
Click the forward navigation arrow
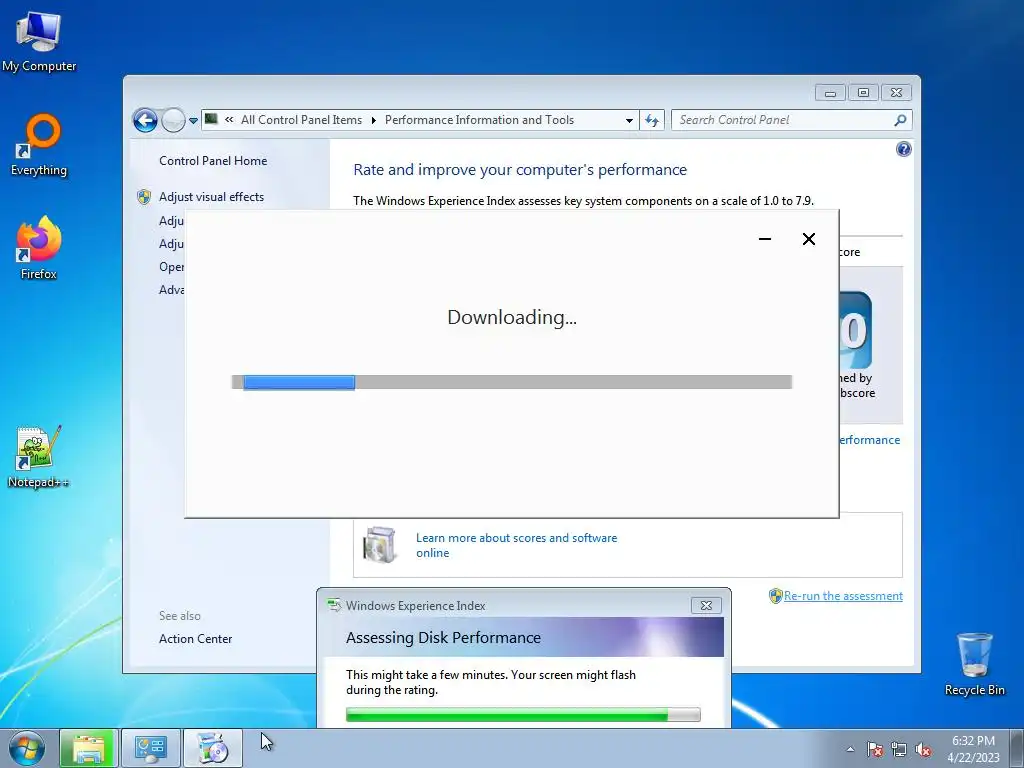pyautogui.click(x=173, y=120)
